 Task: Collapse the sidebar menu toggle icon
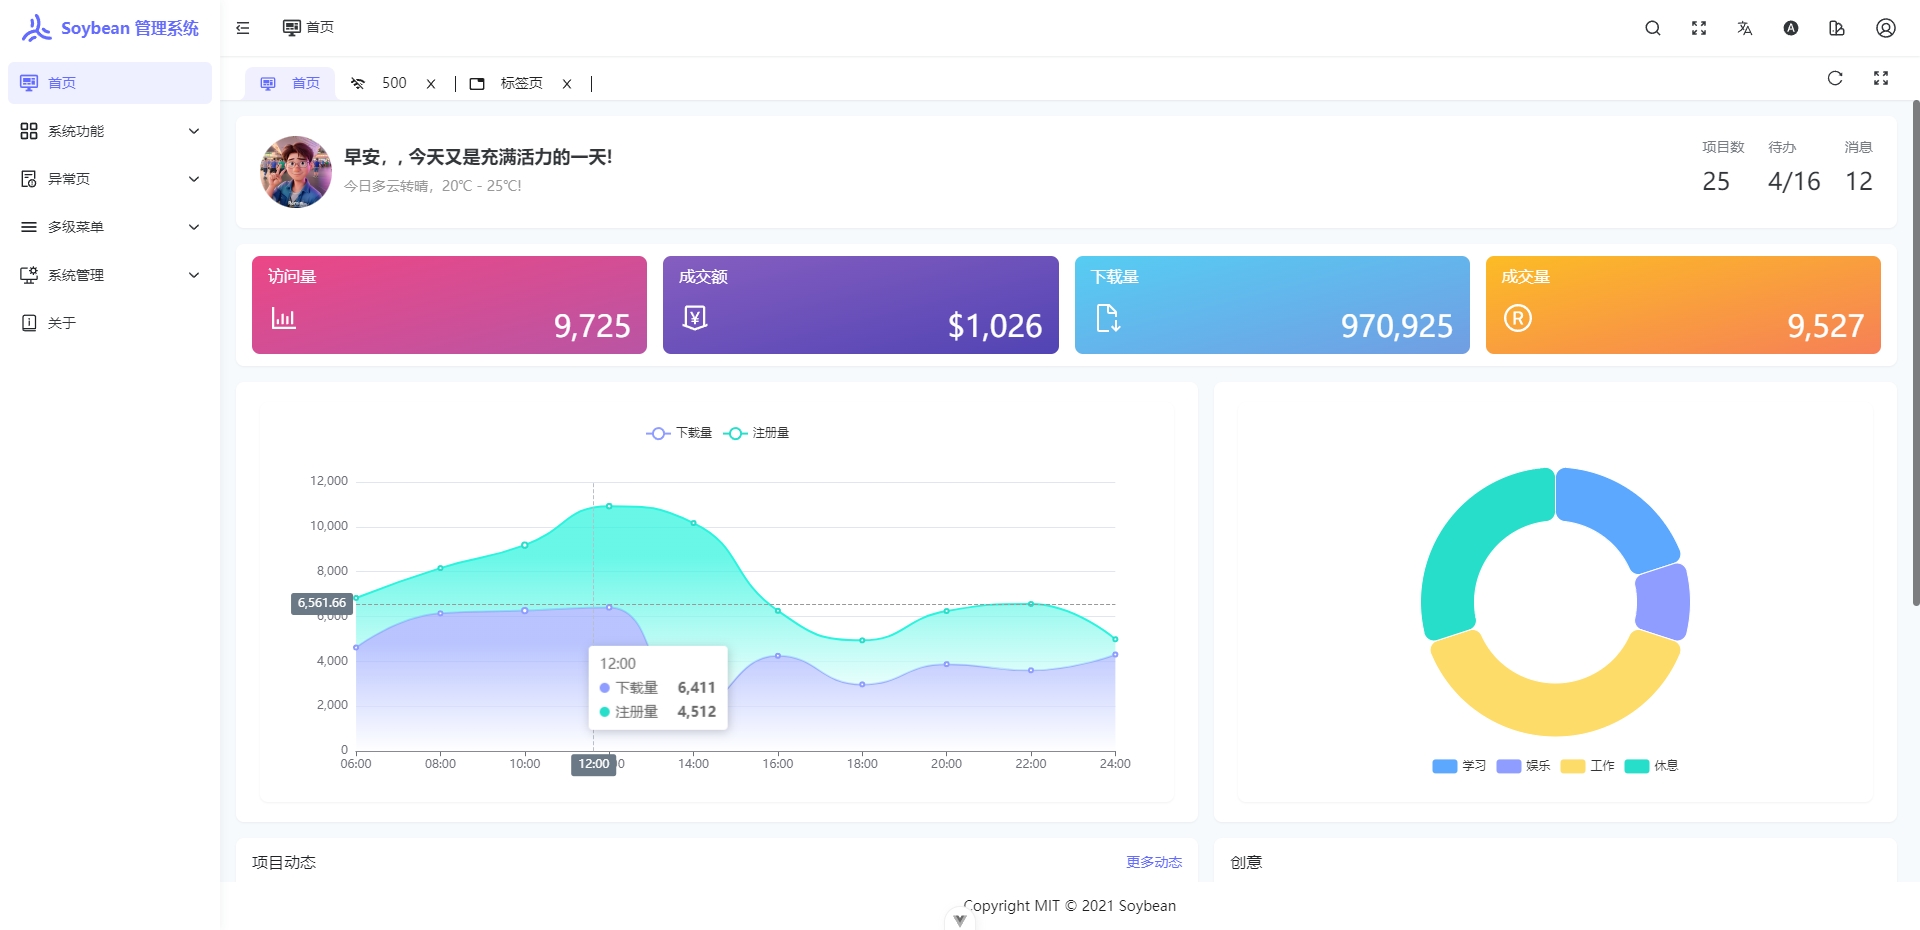[243, 28]
